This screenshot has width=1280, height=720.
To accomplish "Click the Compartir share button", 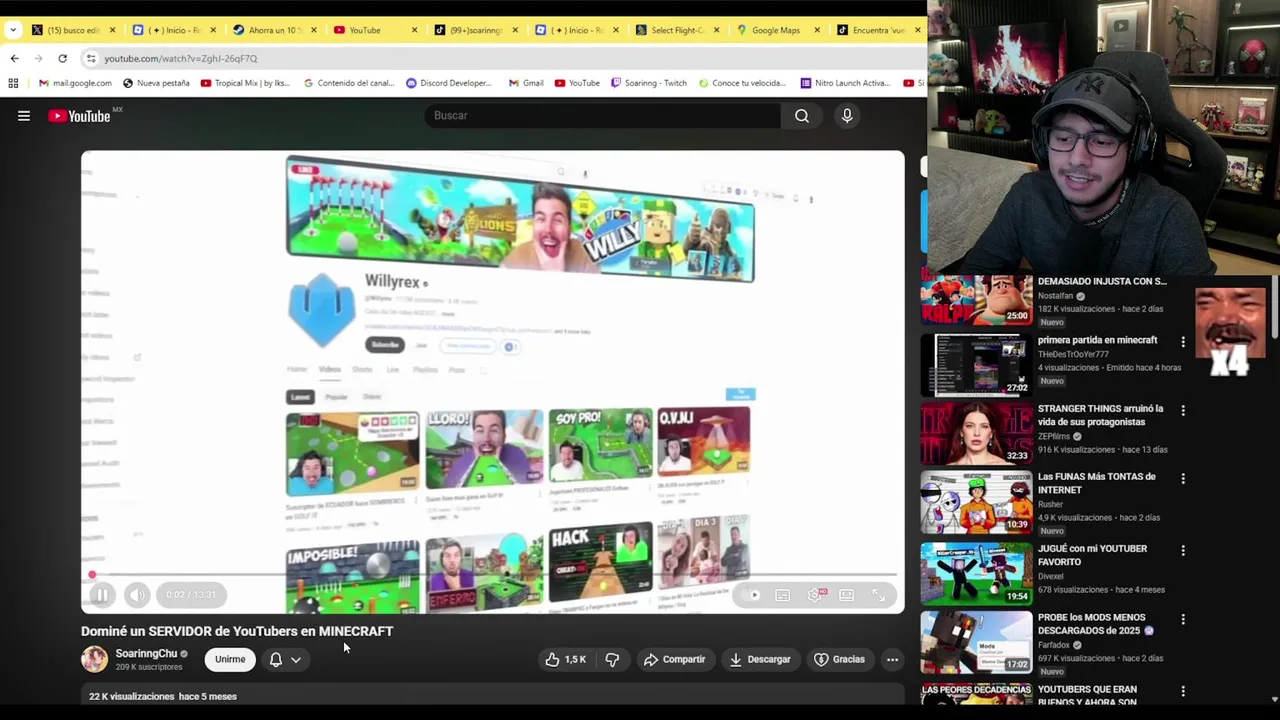I will click(675, 659).
